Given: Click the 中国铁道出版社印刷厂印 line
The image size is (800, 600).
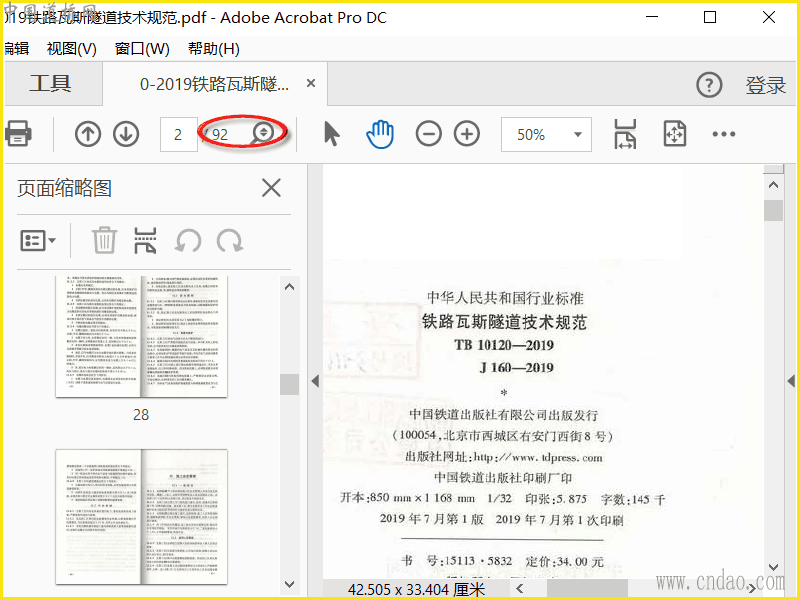Looking at the screenshot, I should point(503,478).
